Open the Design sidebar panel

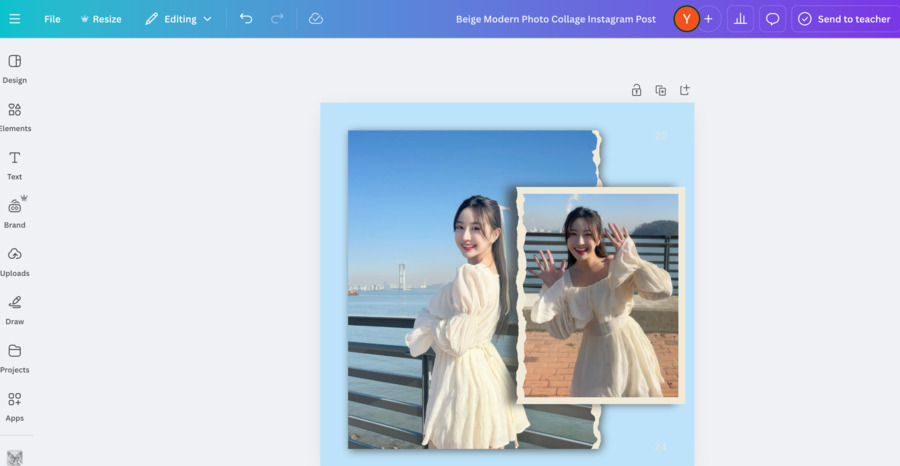pos(15,69)
